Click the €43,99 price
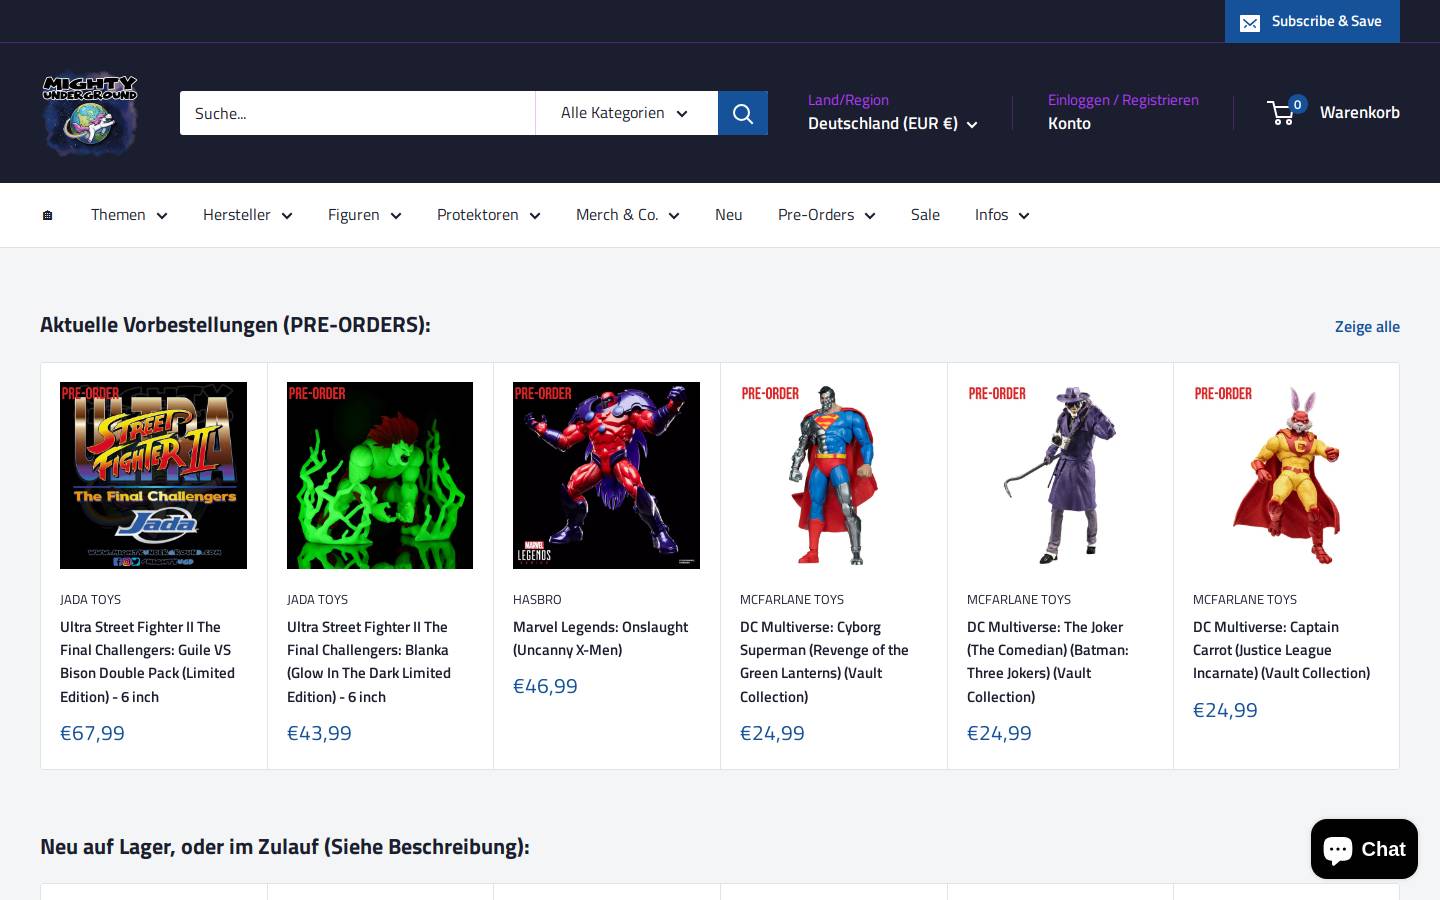Viewport: 1440px width, 900px height. [x=319, y=733]
